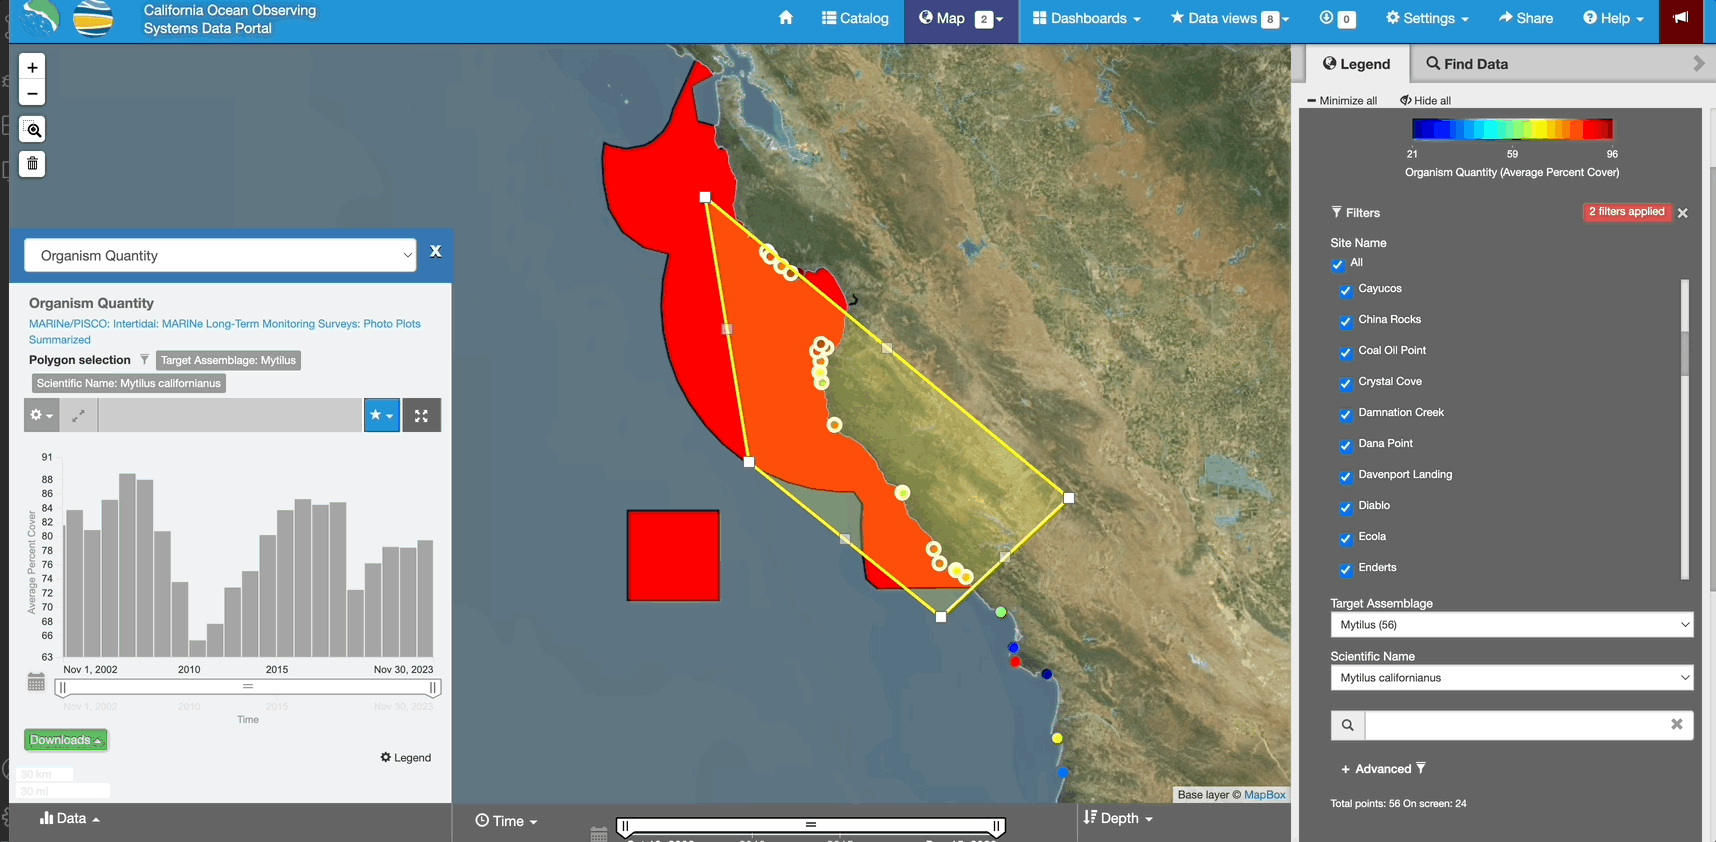Collapse the right sidebar with the chevron
Image resolution: width=1716 pixels, height=842 pixels.
pyautogui.click(x=1698, y=63)
